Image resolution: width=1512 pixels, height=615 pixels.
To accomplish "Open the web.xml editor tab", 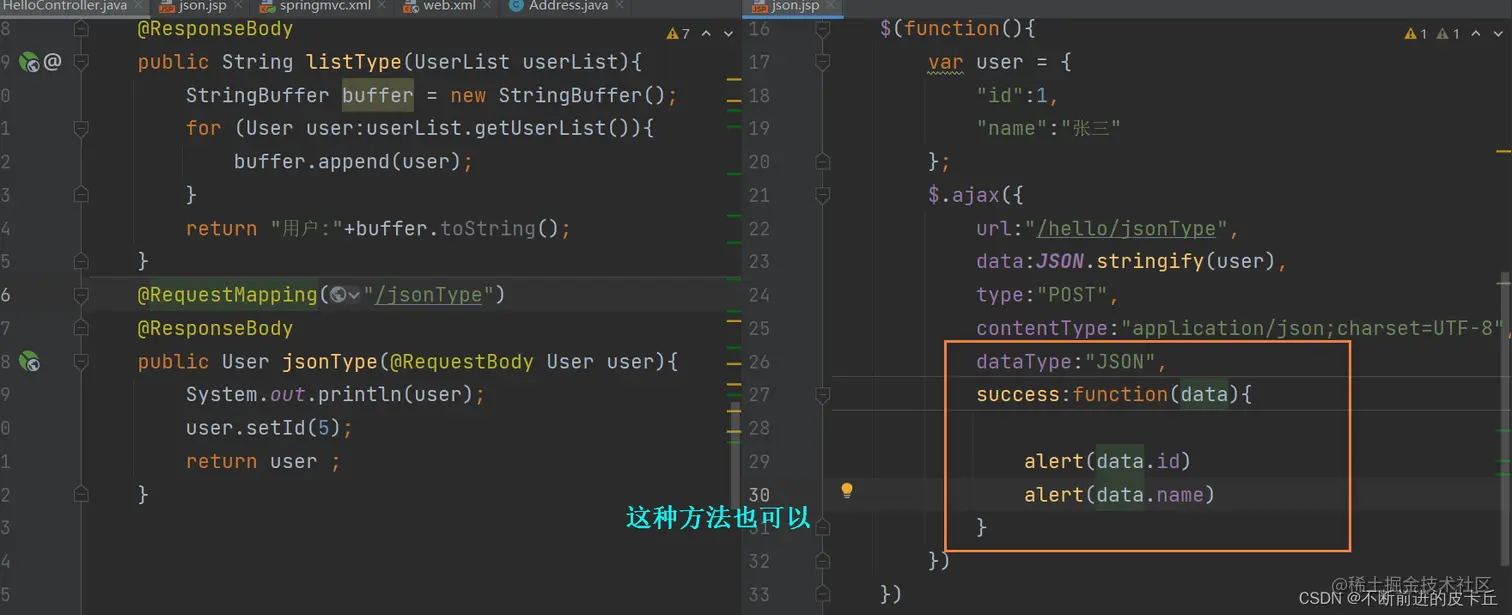I will point(449,6).
